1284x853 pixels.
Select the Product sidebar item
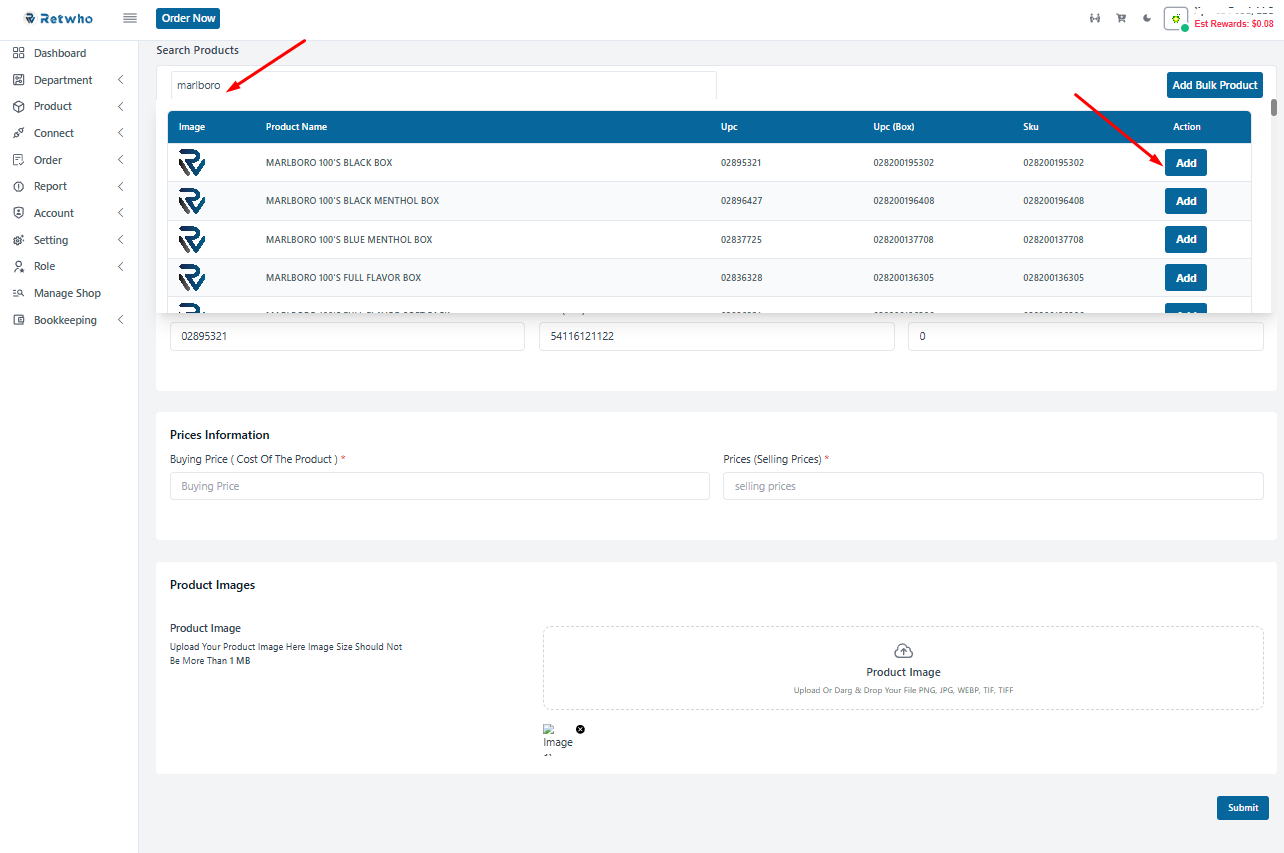point(53,106)
